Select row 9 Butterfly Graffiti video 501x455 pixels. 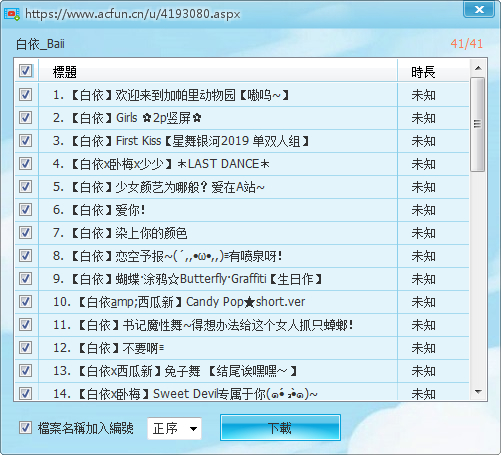coord(242,279)
